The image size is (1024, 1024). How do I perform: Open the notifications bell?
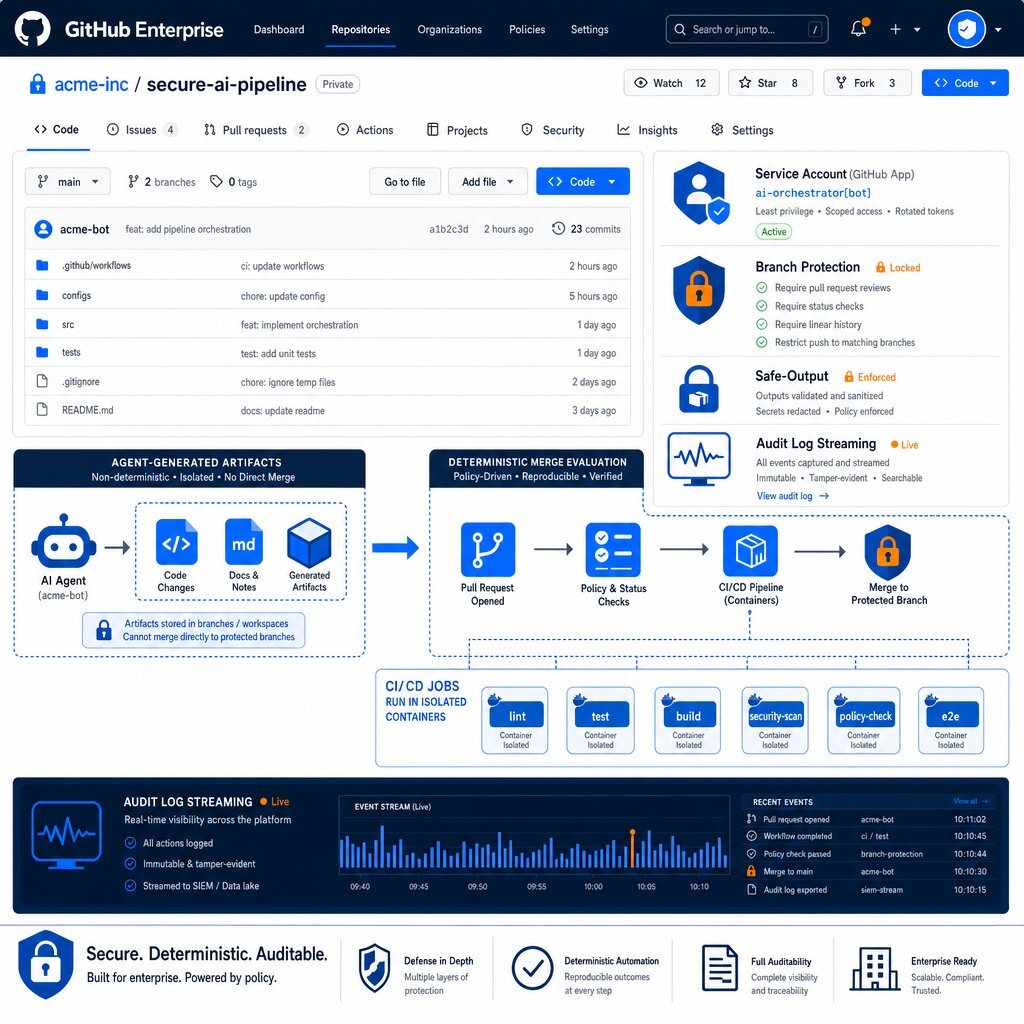(859, 28)
